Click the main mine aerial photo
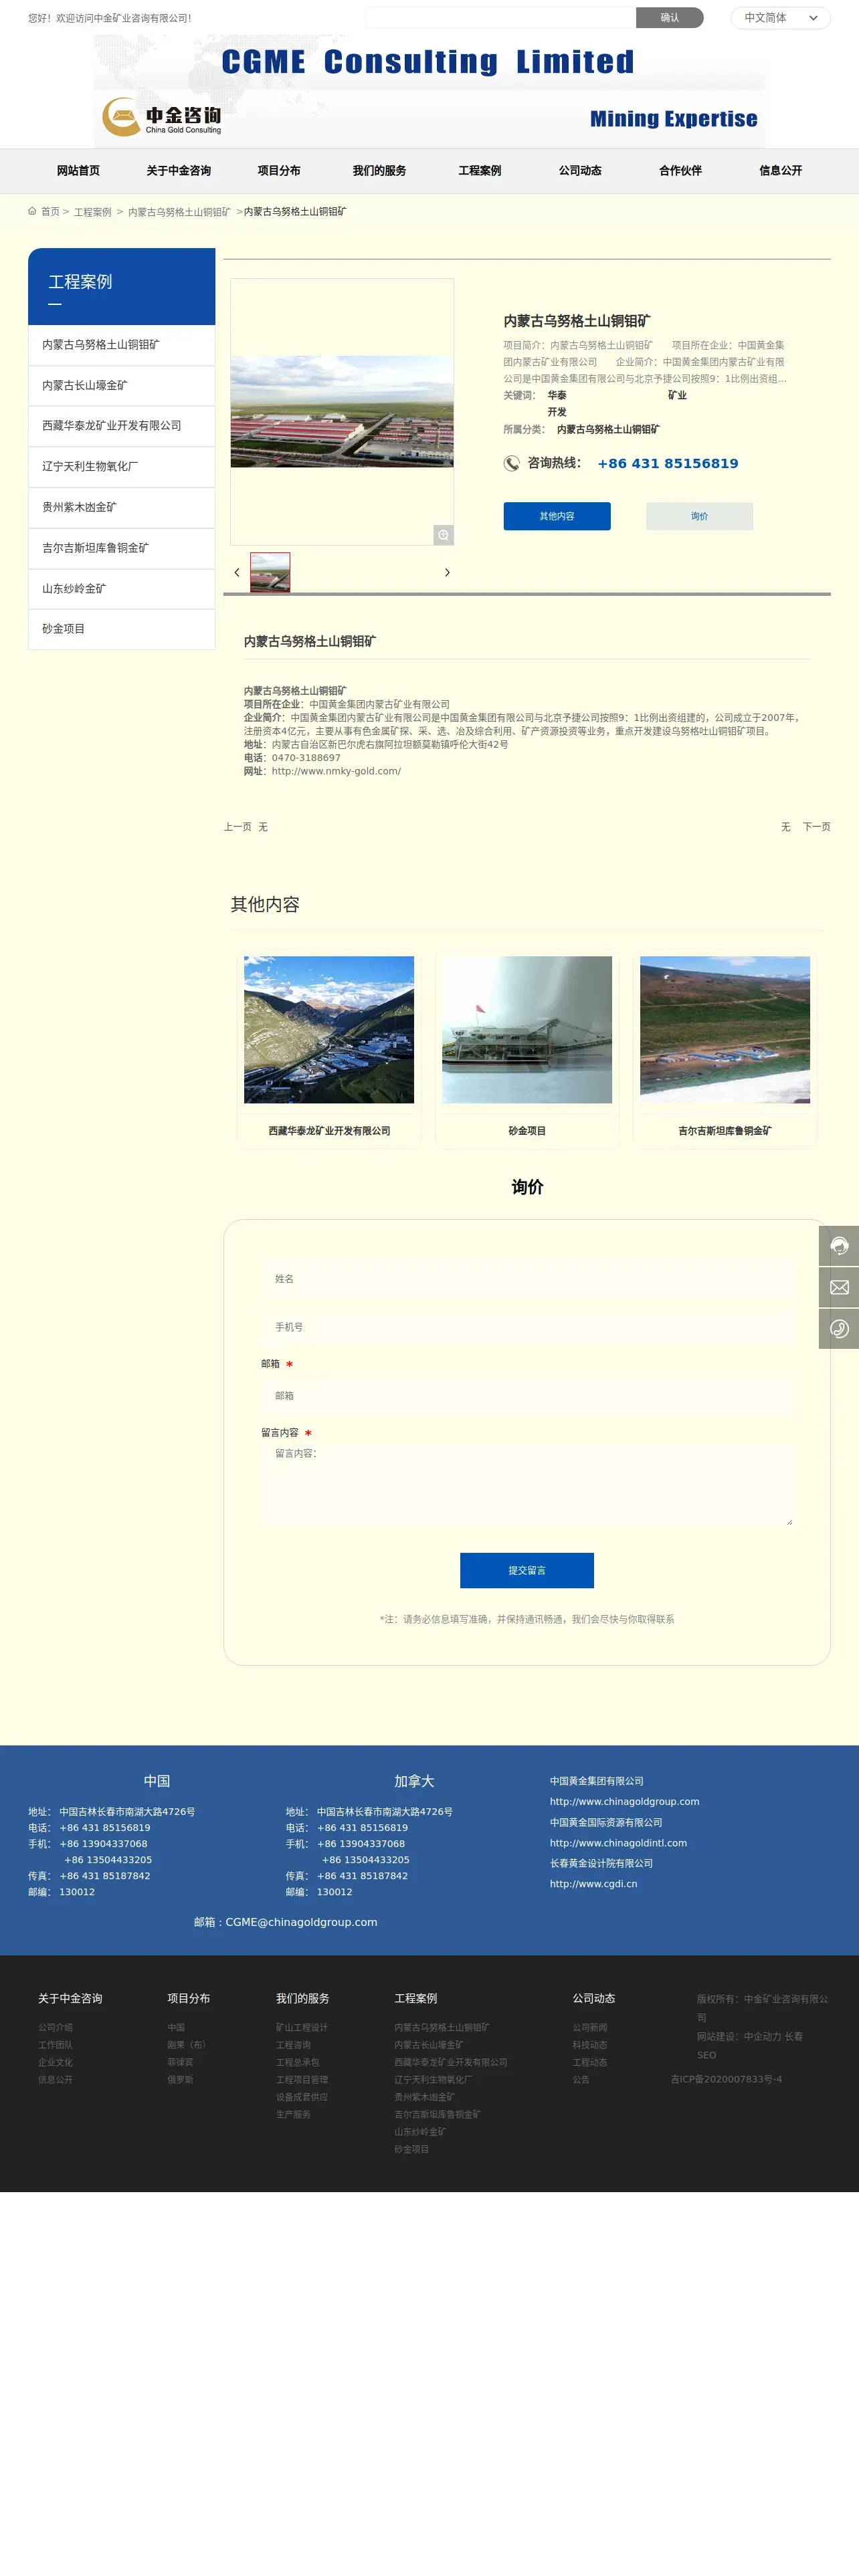Screen dimensions: 859x2576 [x=342, y=411]
